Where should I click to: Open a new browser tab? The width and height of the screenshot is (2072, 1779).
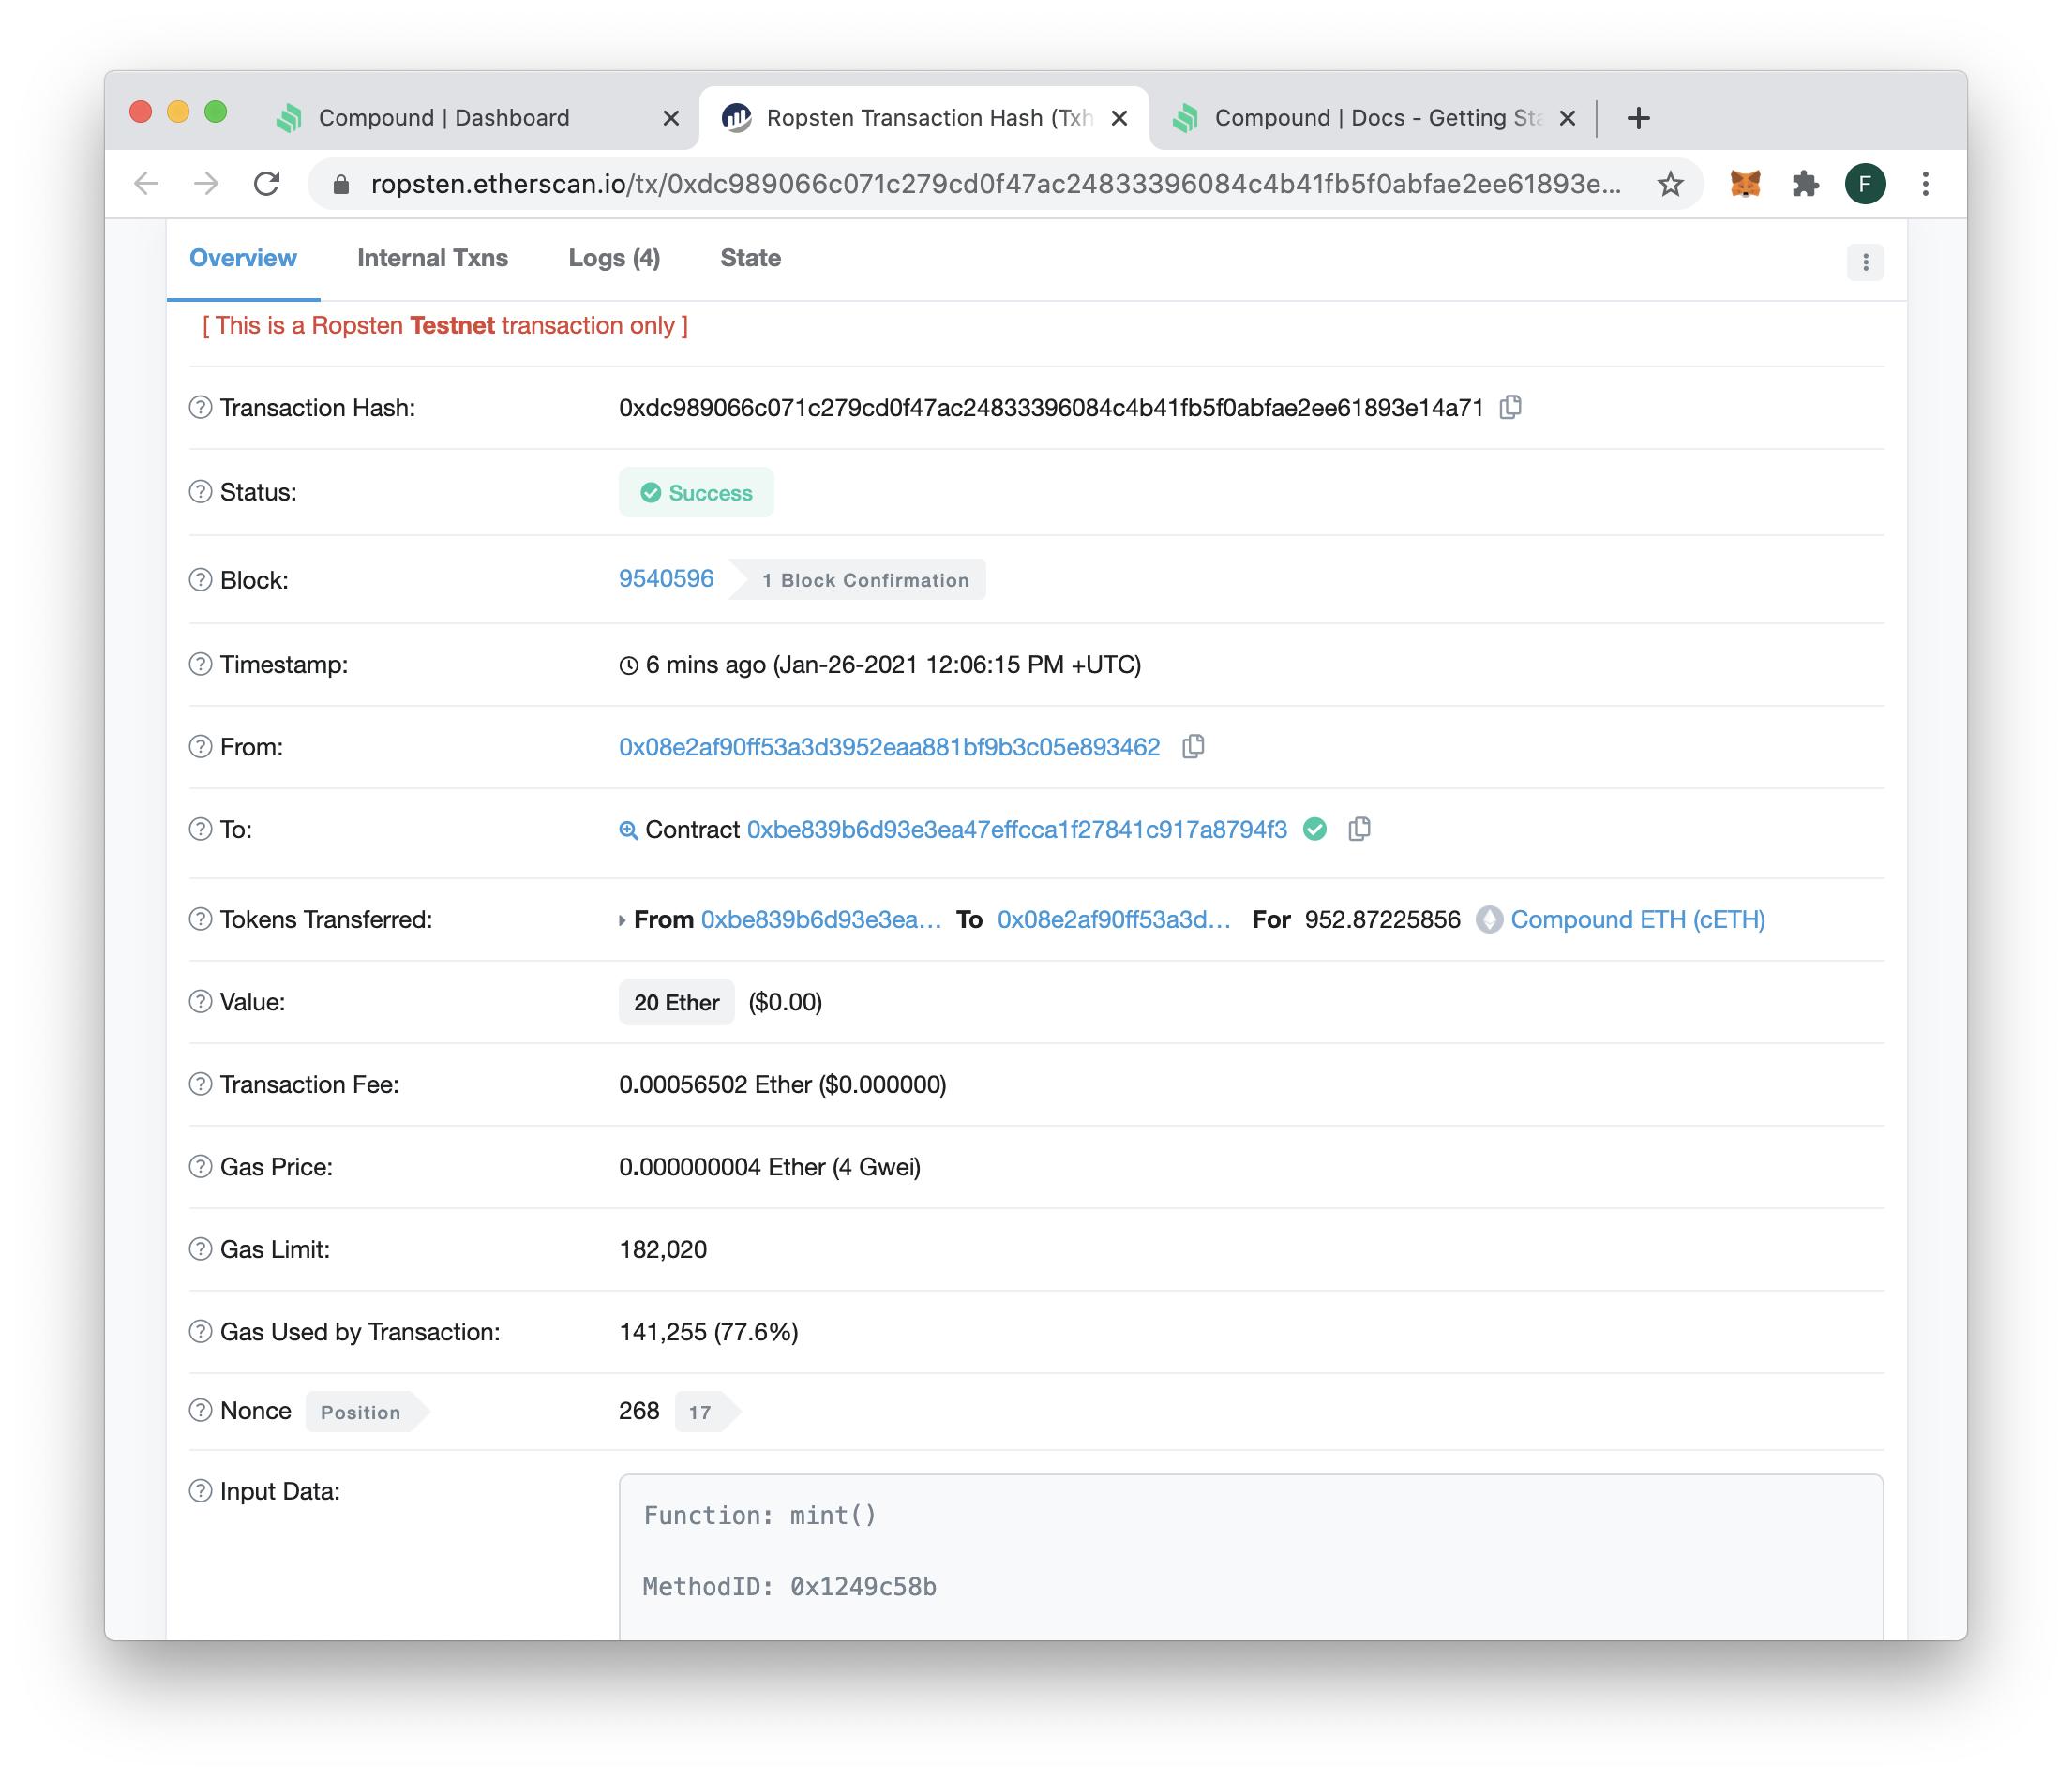coord(1638,118)
